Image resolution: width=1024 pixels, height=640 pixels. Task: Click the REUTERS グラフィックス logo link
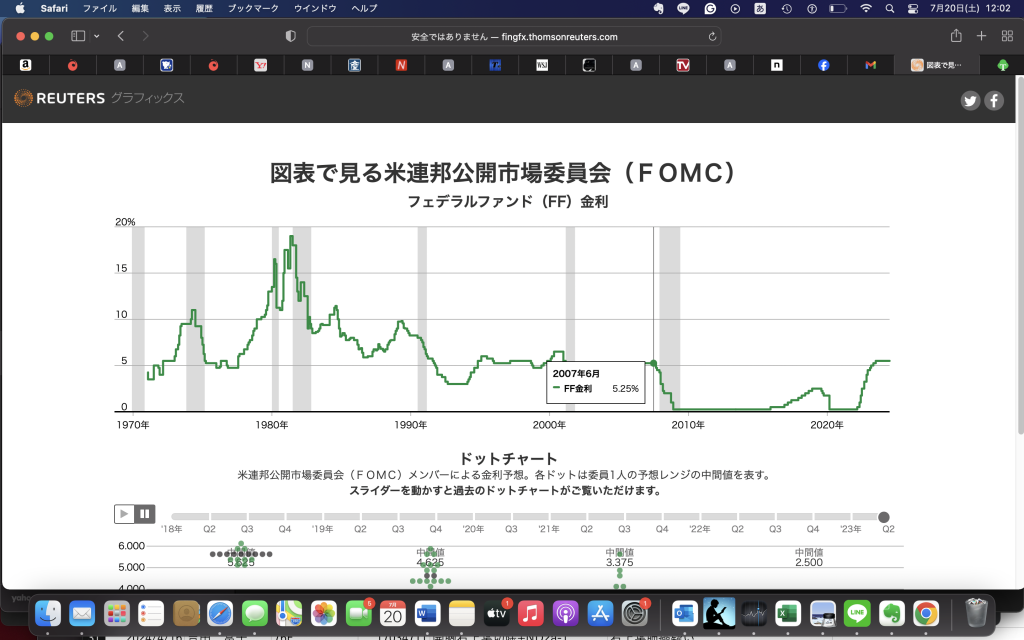coord(99,98)
